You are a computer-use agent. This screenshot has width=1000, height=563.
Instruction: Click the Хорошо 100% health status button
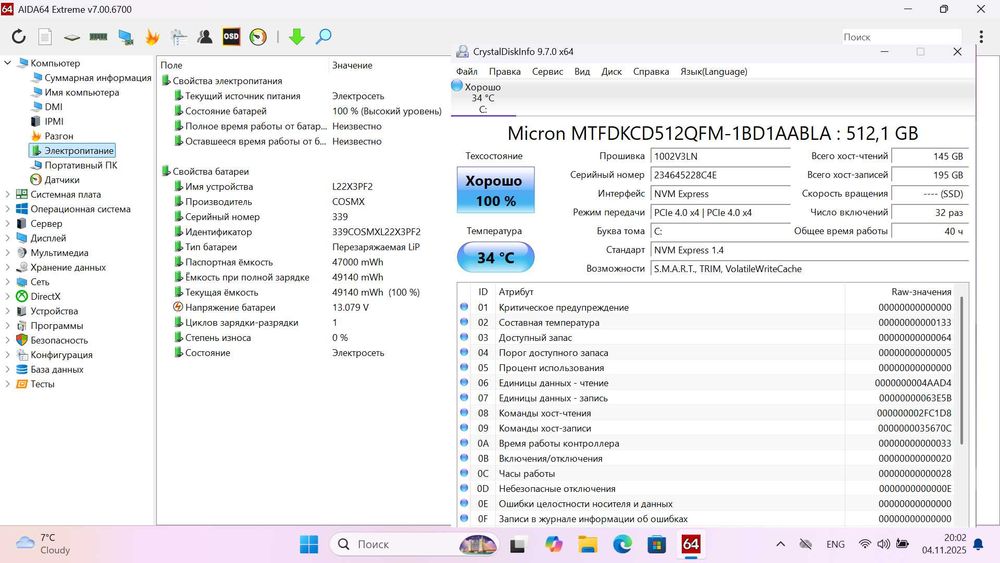pos(494,190)
